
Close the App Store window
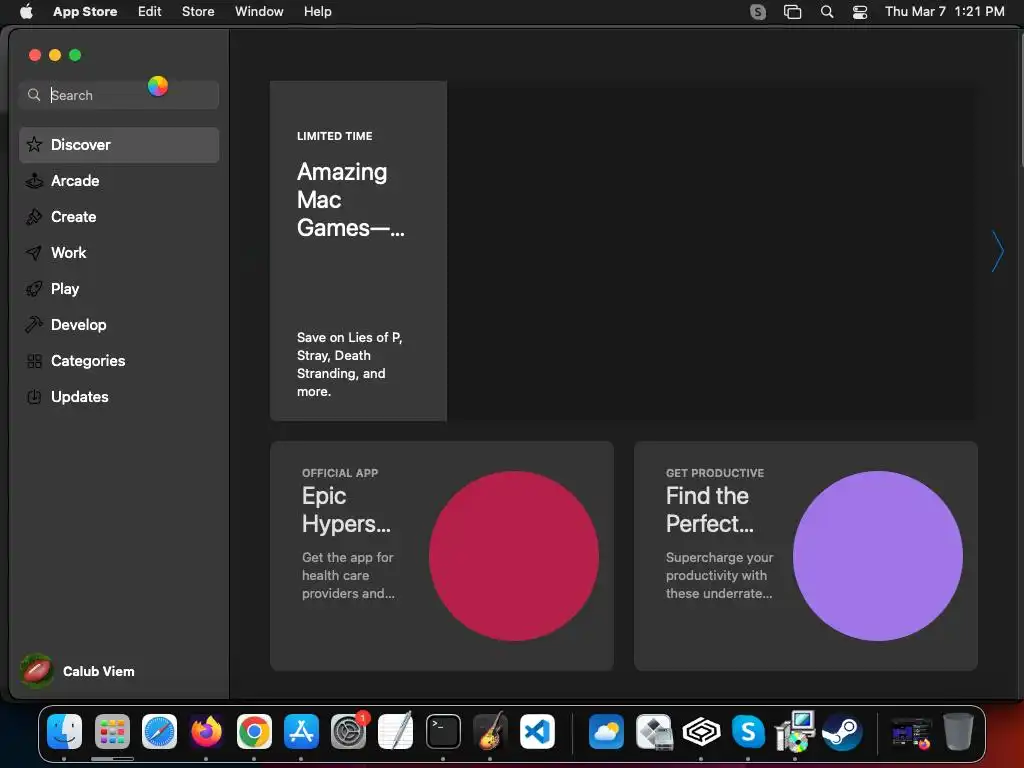coord(35,55)
